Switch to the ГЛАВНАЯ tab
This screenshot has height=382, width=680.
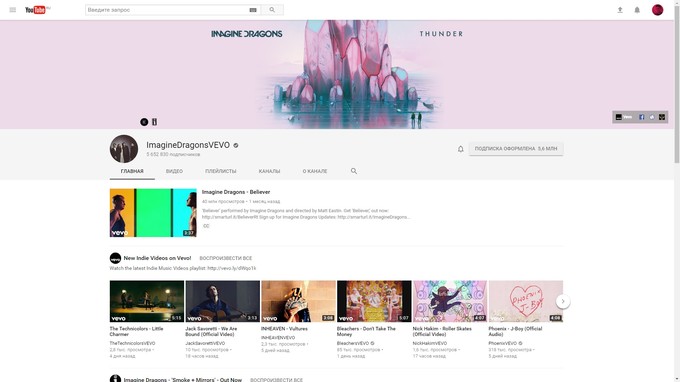coord(132,171)
